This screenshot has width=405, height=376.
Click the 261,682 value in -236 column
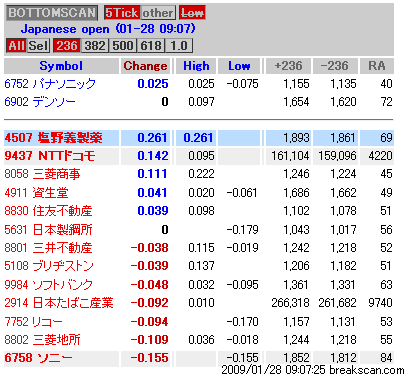[x=337, y=302]
